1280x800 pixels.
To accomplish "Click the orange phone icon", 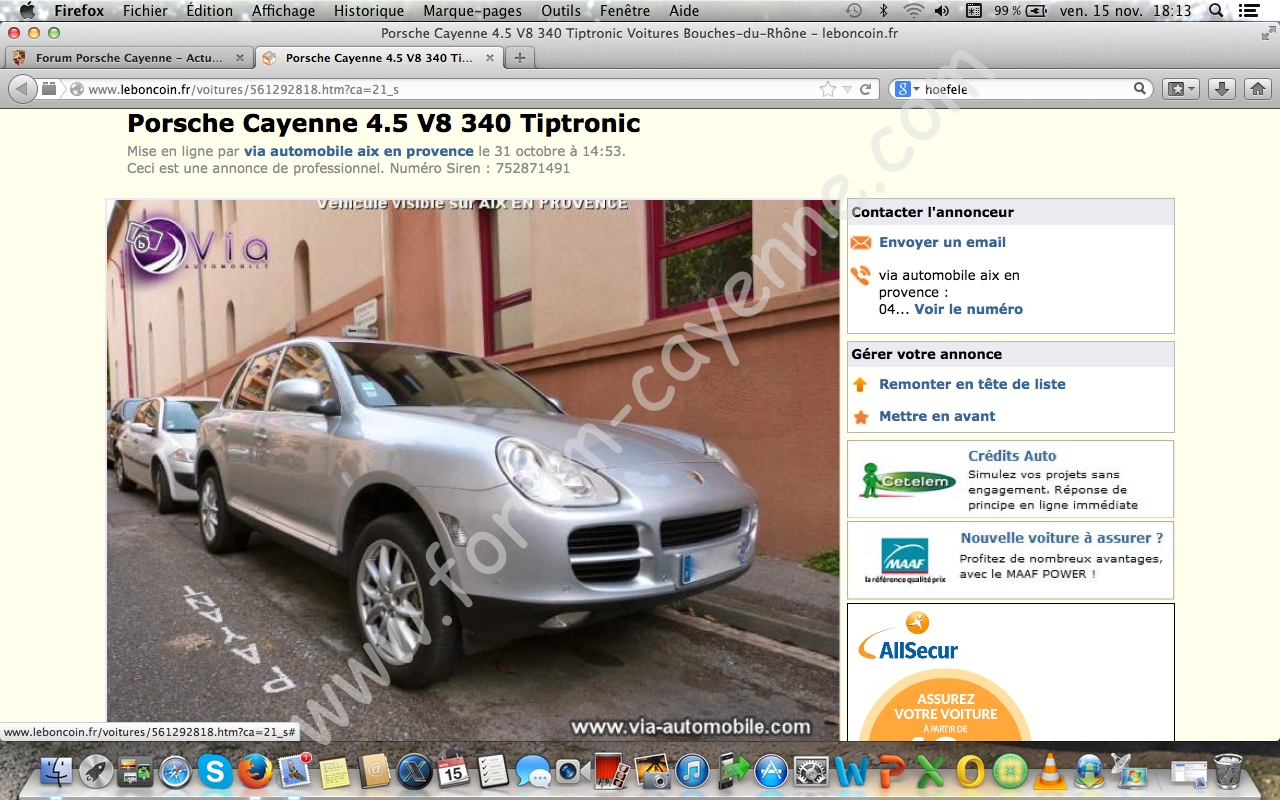I will click(x=860, y=275).
